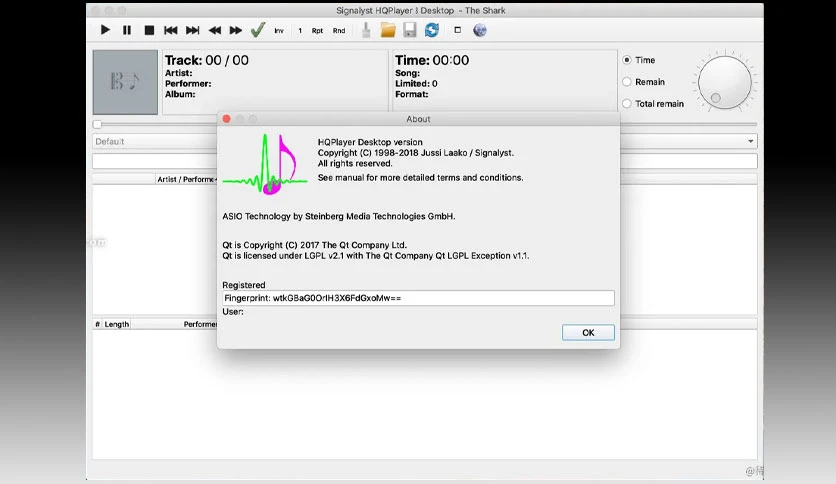
Task: Click the 'Track: 00 / 00' display
Action: (x=207, y=60)
